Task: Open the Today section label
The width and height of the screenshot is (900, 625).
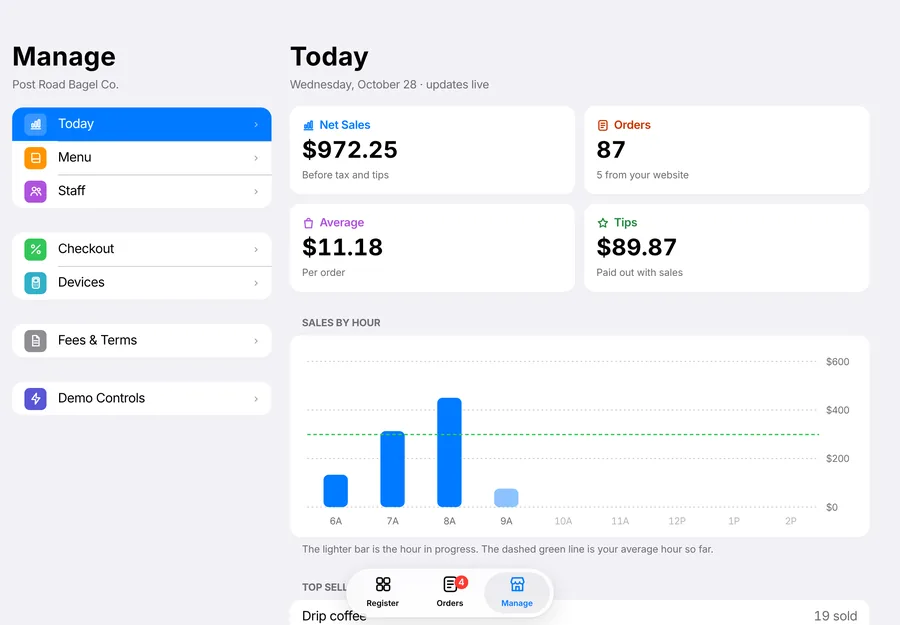Action: point(76,124)
